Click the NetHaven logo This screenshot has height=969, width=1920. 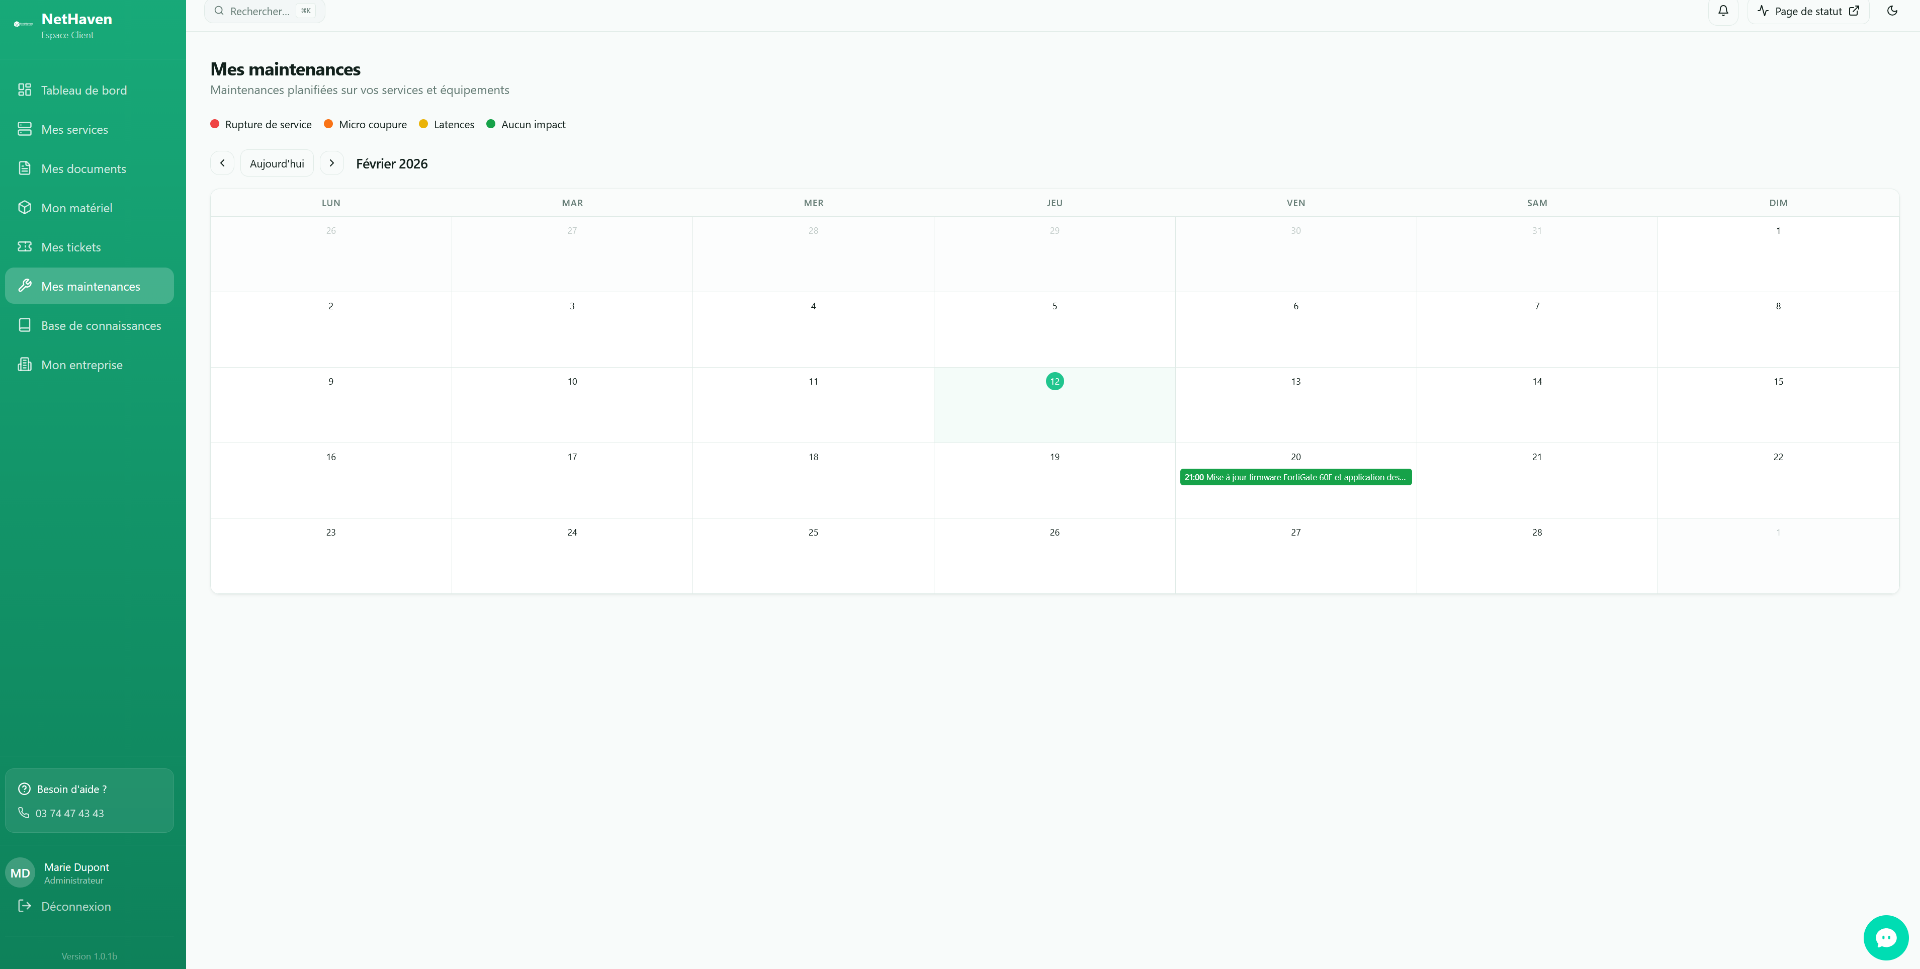point(23,23)
